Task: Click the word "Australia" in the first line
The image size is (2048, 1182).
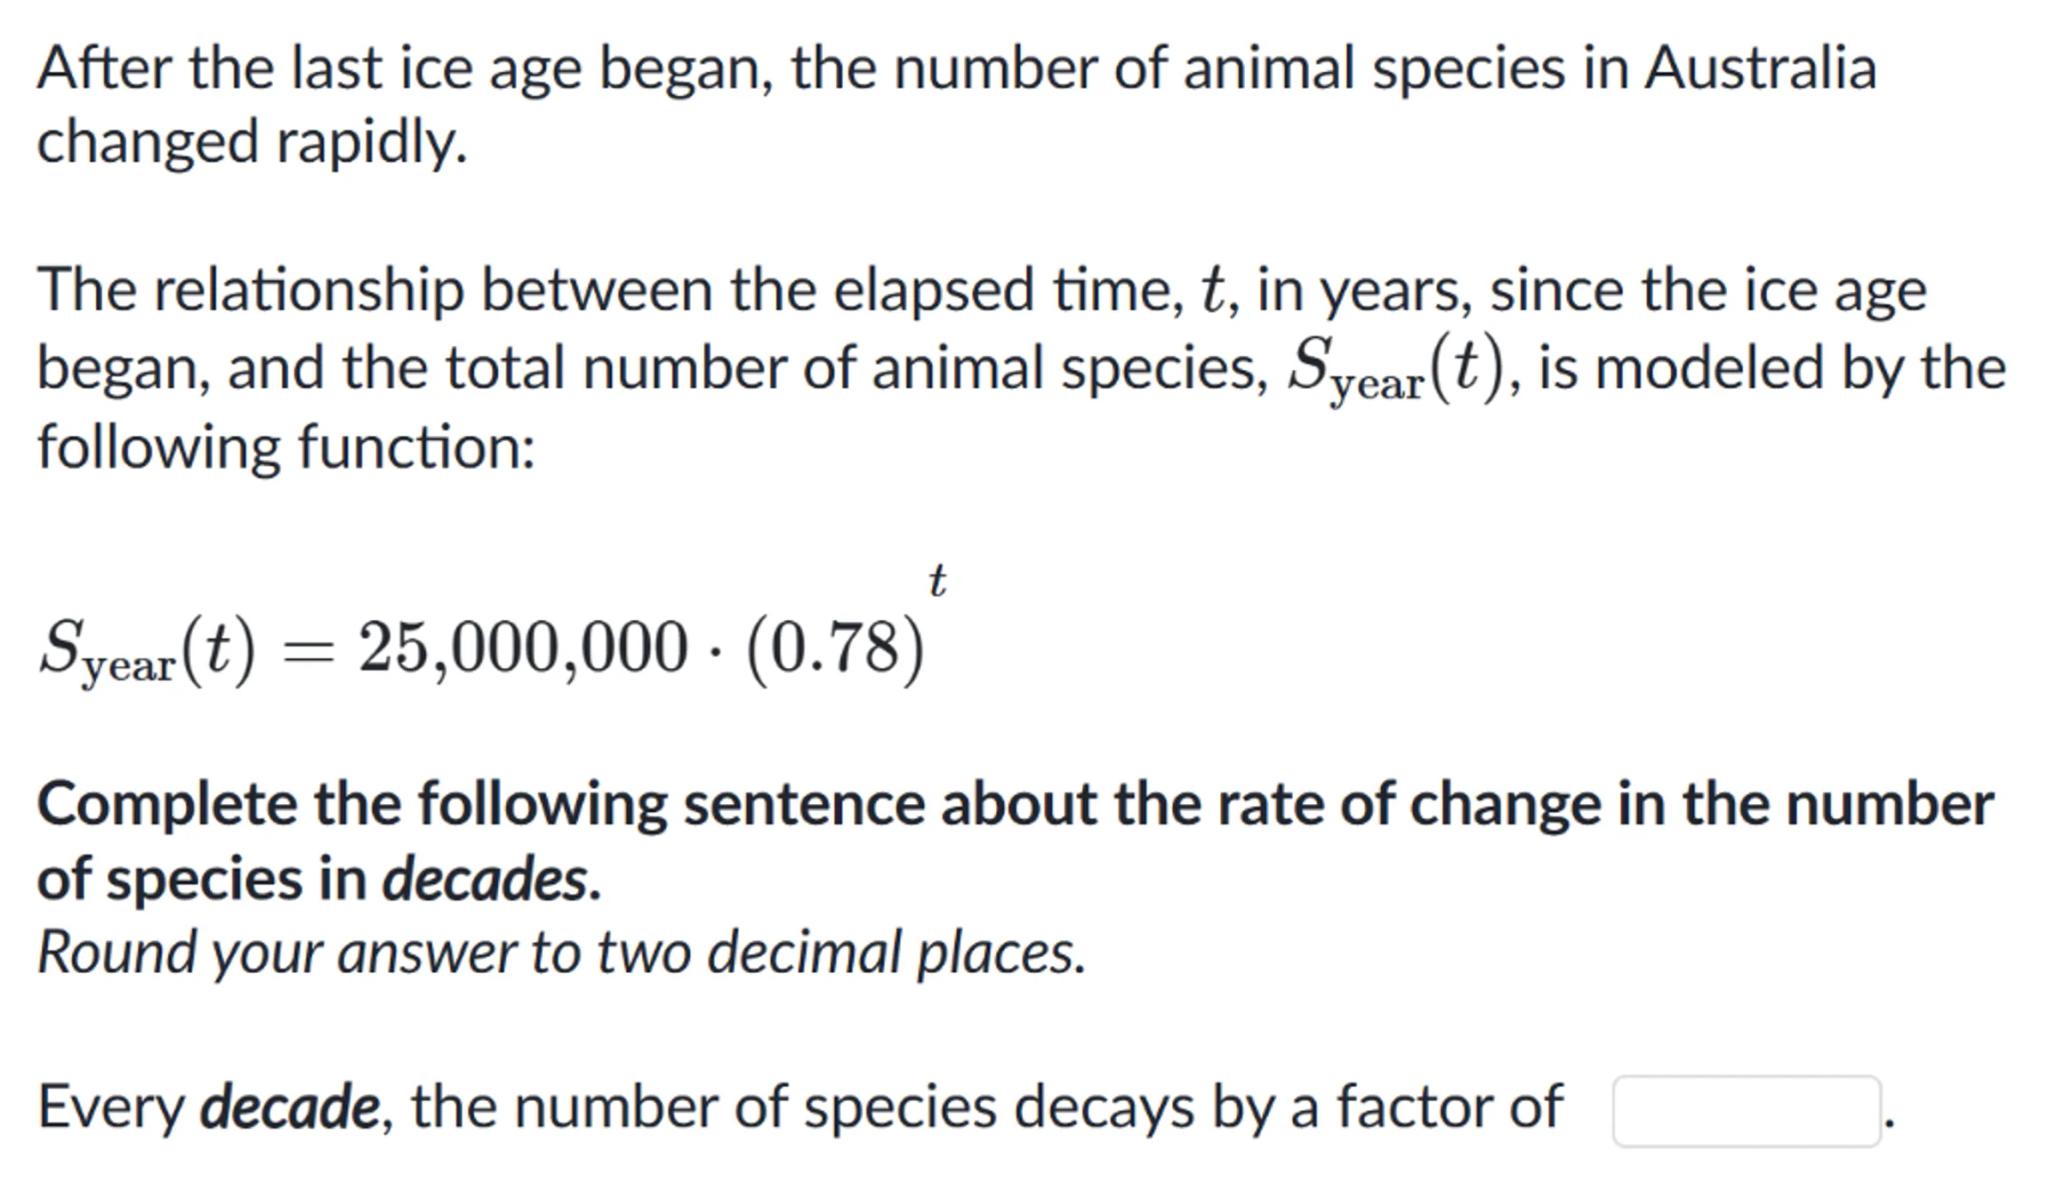Action: coord(1760,69)
